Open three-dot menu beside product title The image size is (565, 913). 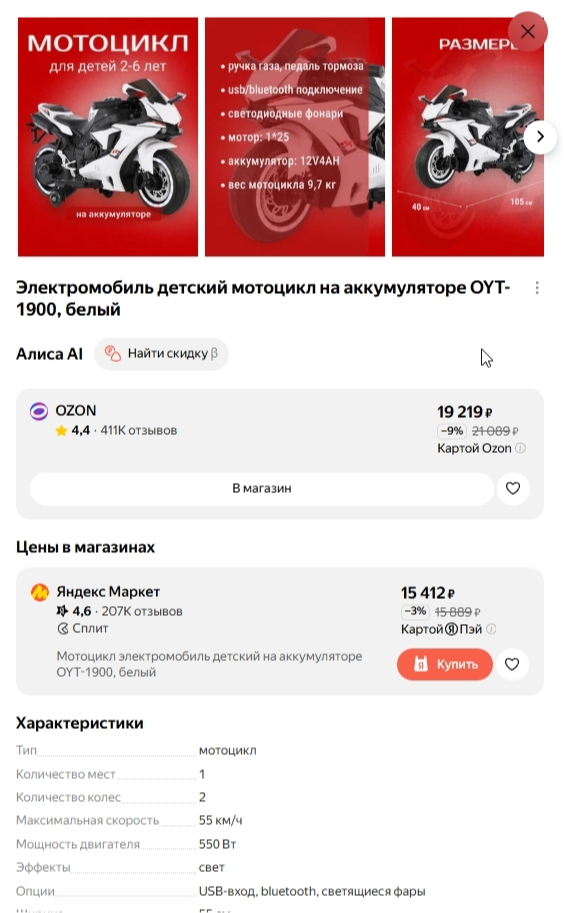click(537, 288)
